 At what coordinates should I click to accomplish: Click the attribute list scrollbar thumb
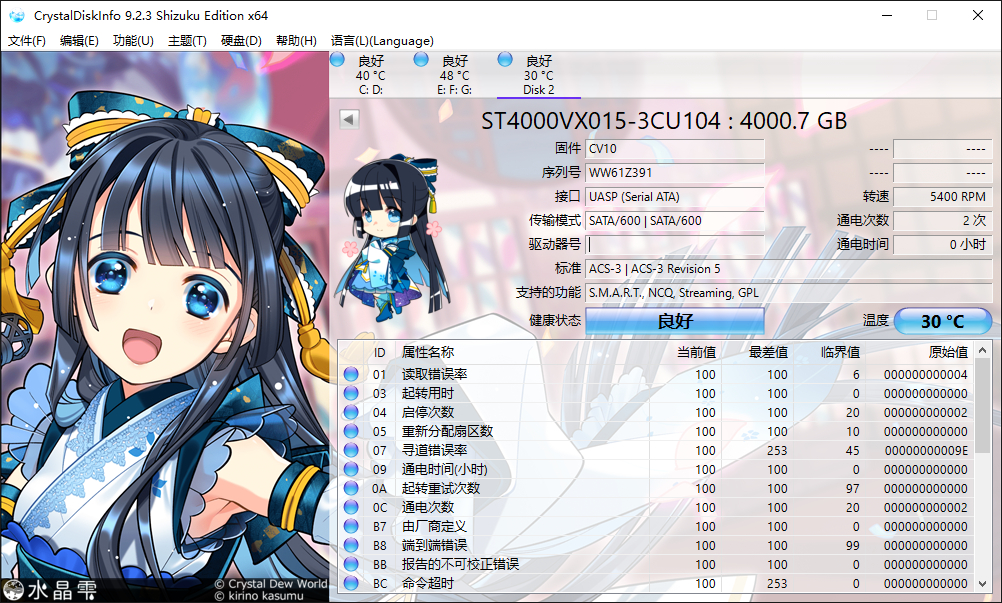coord(983,406)
